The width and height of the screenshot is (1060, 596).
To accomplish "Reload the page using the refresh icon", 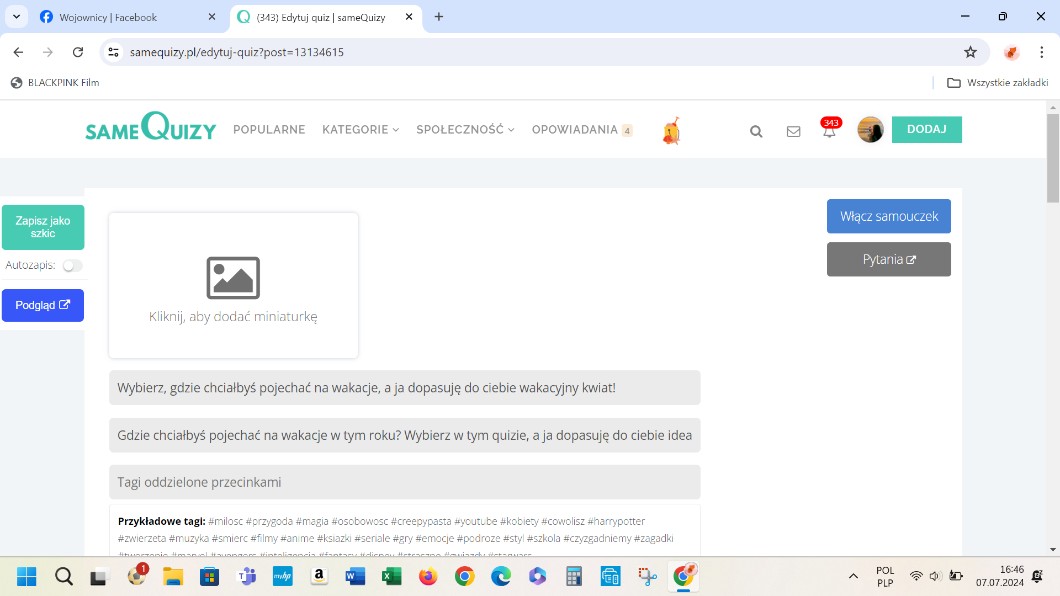I will pos(78,52).
